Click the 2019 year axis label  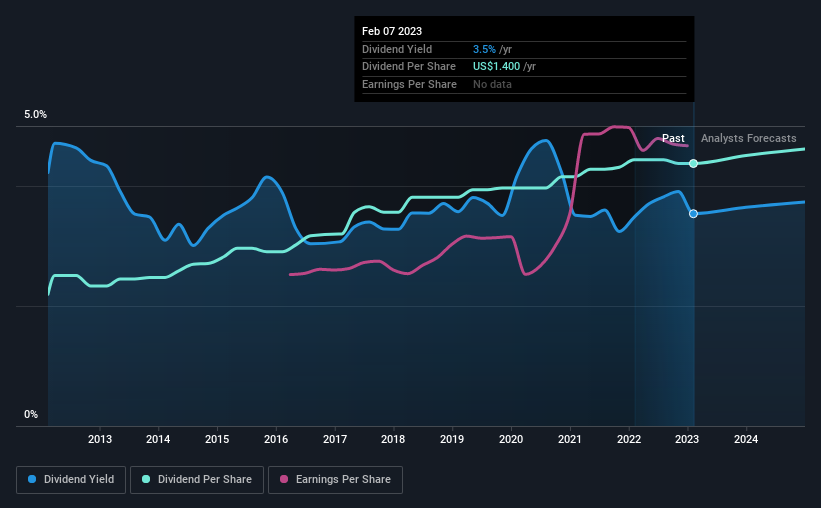pyautogui.click(x=452, y=439)
